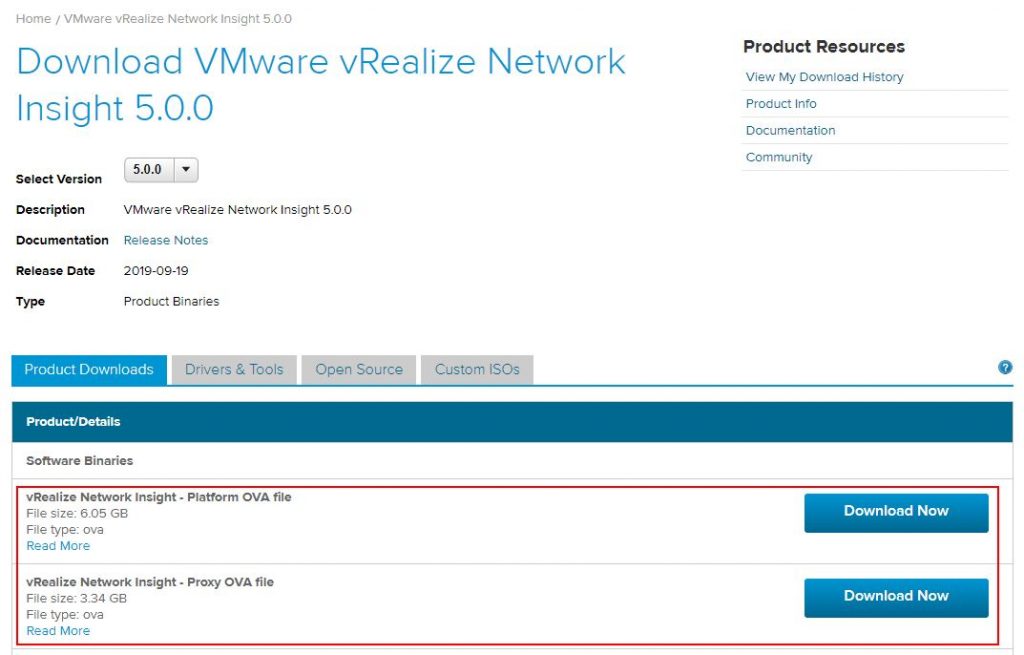Click the blue help question mark icon
The image size is (1024, 655).
click(1005, 367)
